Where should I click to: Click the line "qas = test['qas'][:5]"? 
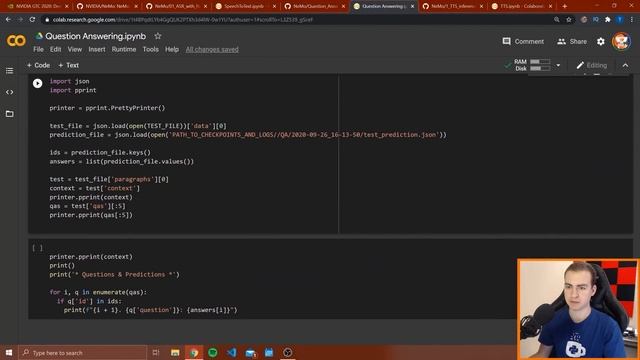[x=87, y=206]
